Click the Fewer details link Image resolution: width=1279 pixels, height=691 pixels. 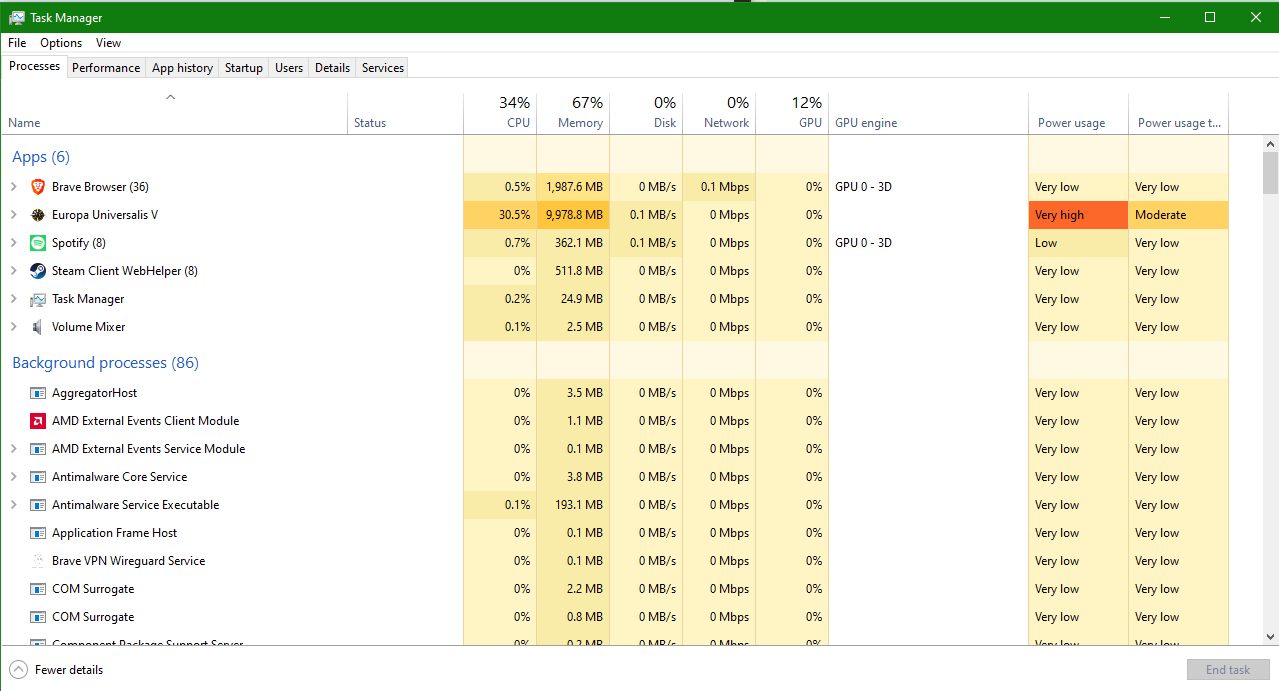coord(69,670)
